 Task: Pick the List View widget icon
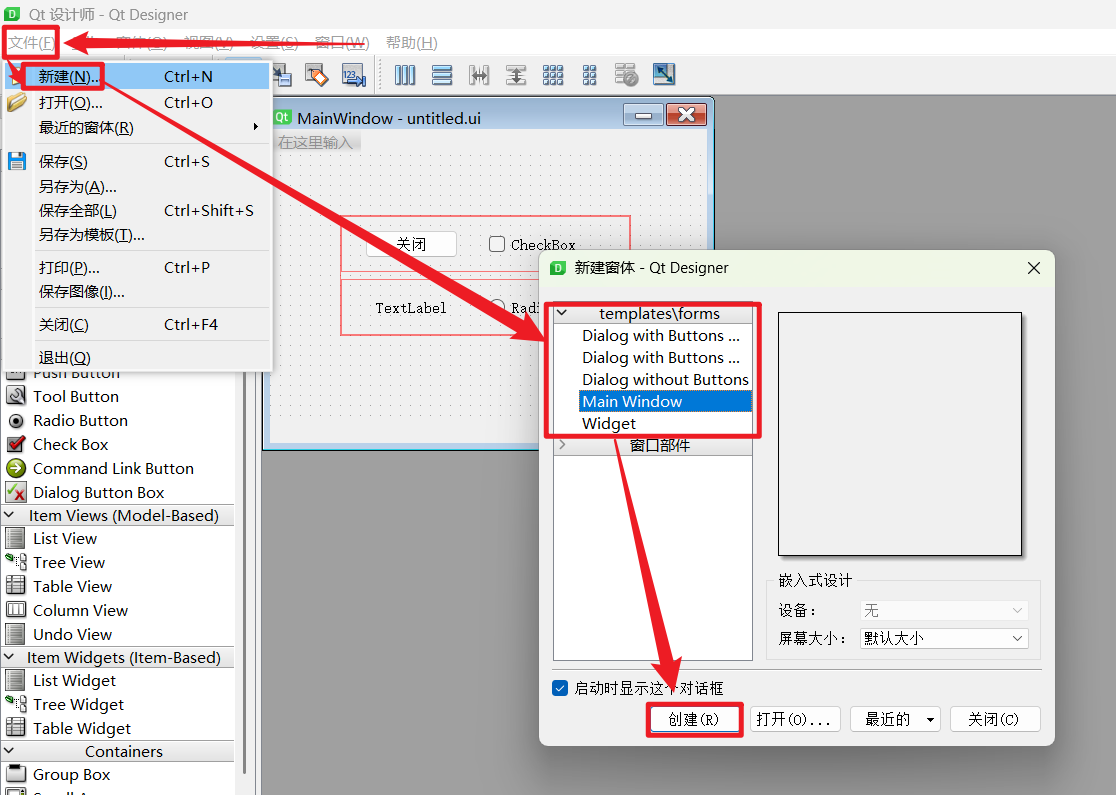[x=16, y=539]
